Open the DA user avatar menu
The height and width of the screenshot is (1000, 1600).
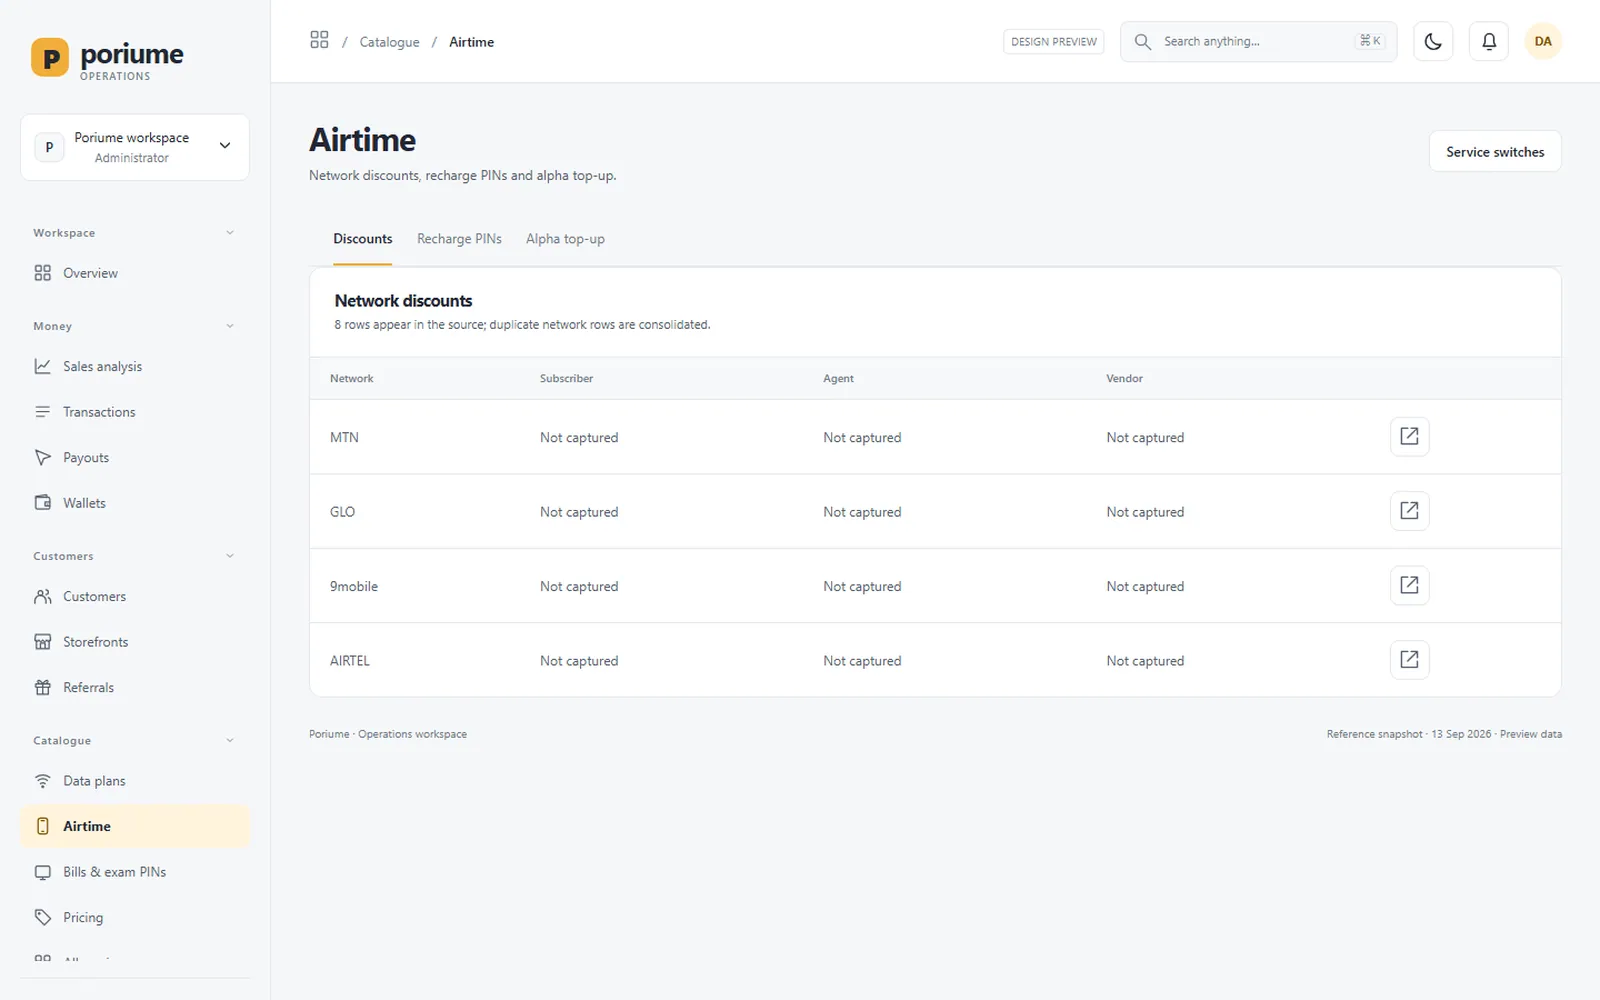(x=1543, y=41)
